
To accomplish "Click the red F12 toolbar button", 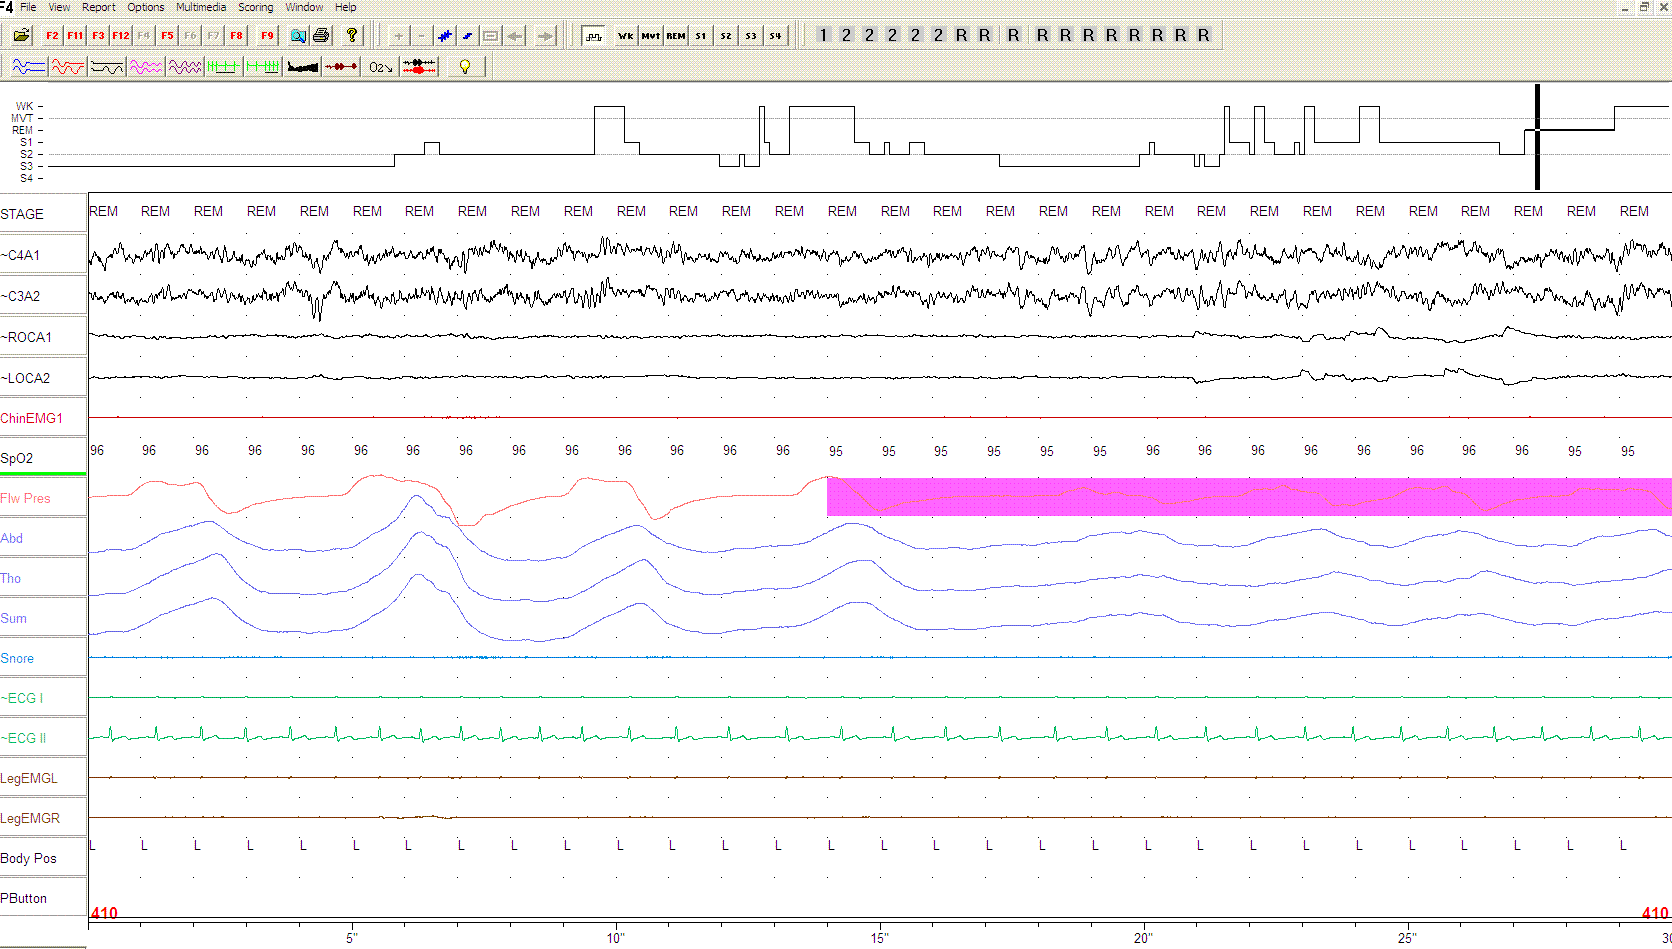I will coord(121,36).
